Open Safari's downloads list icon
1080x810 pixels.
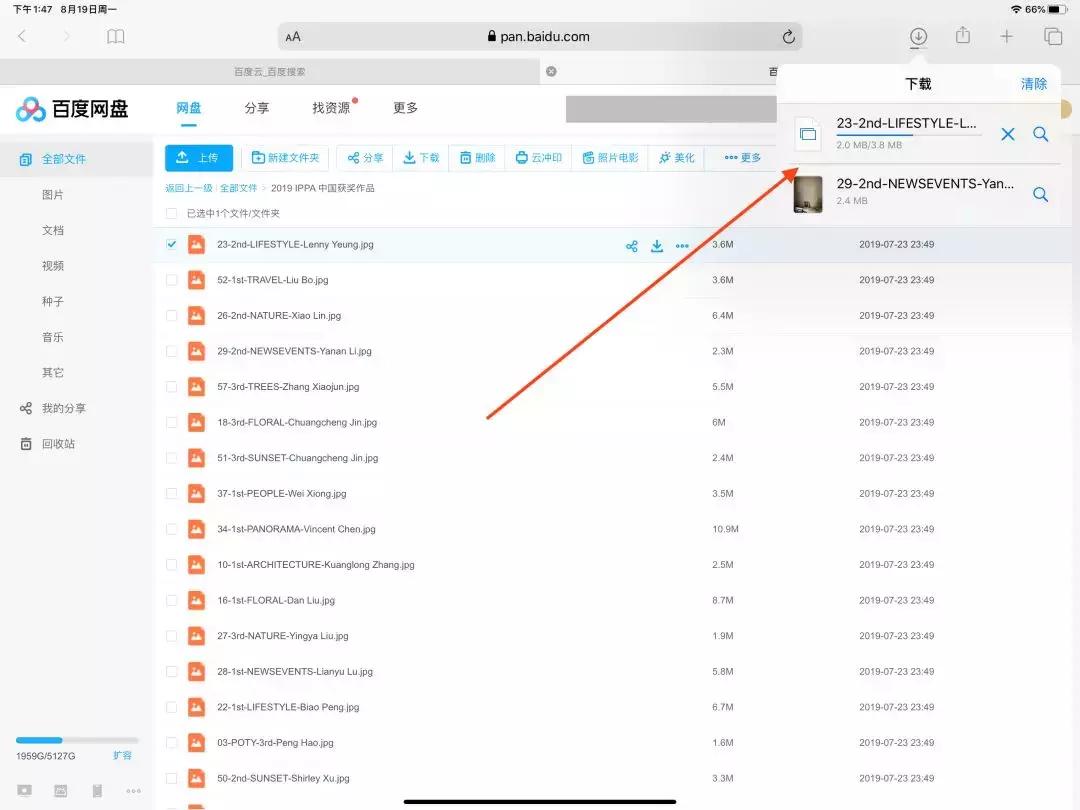[917, 36]
